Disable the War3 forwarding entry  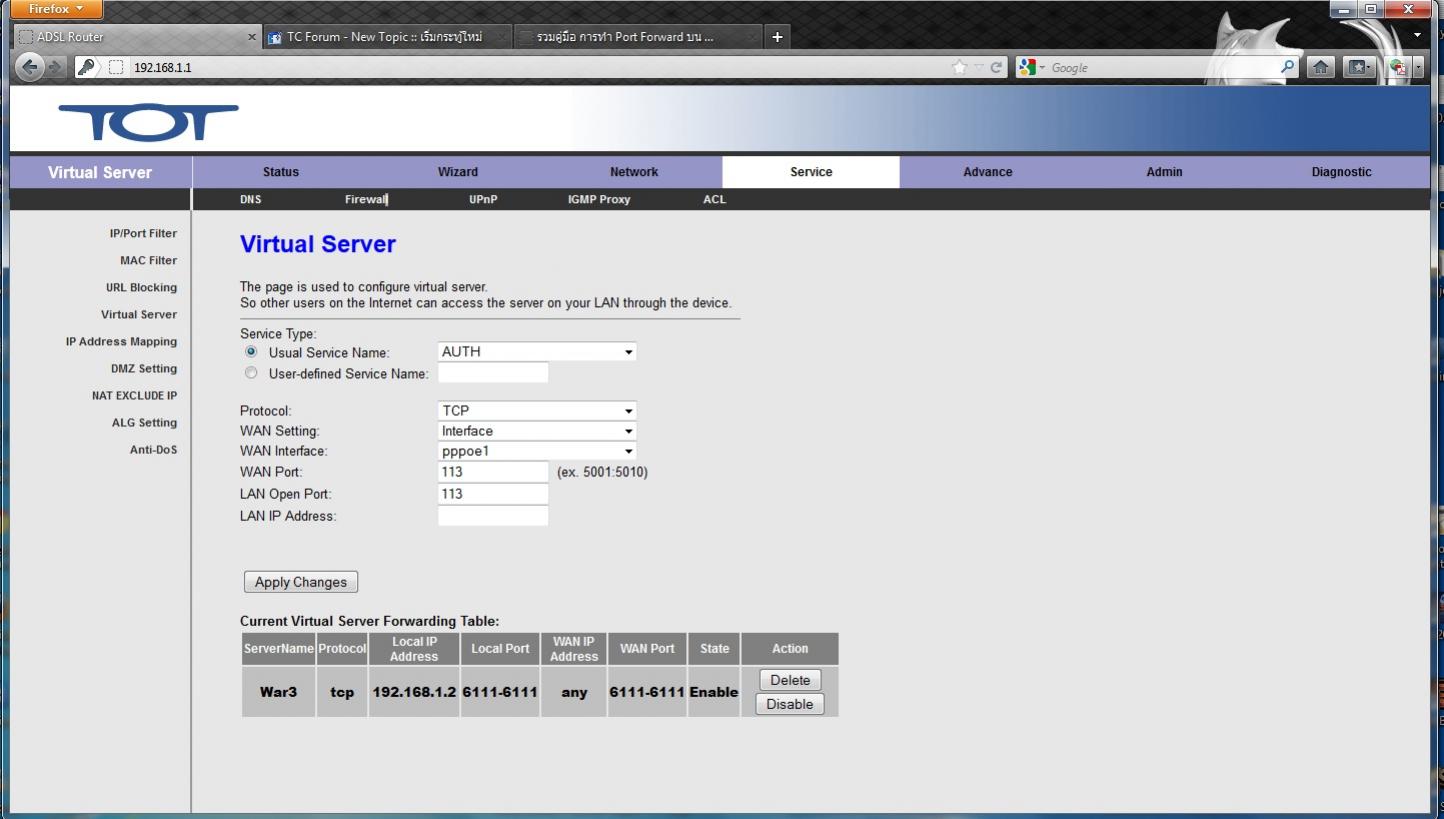pyautogui.click(x=790, y=704)
